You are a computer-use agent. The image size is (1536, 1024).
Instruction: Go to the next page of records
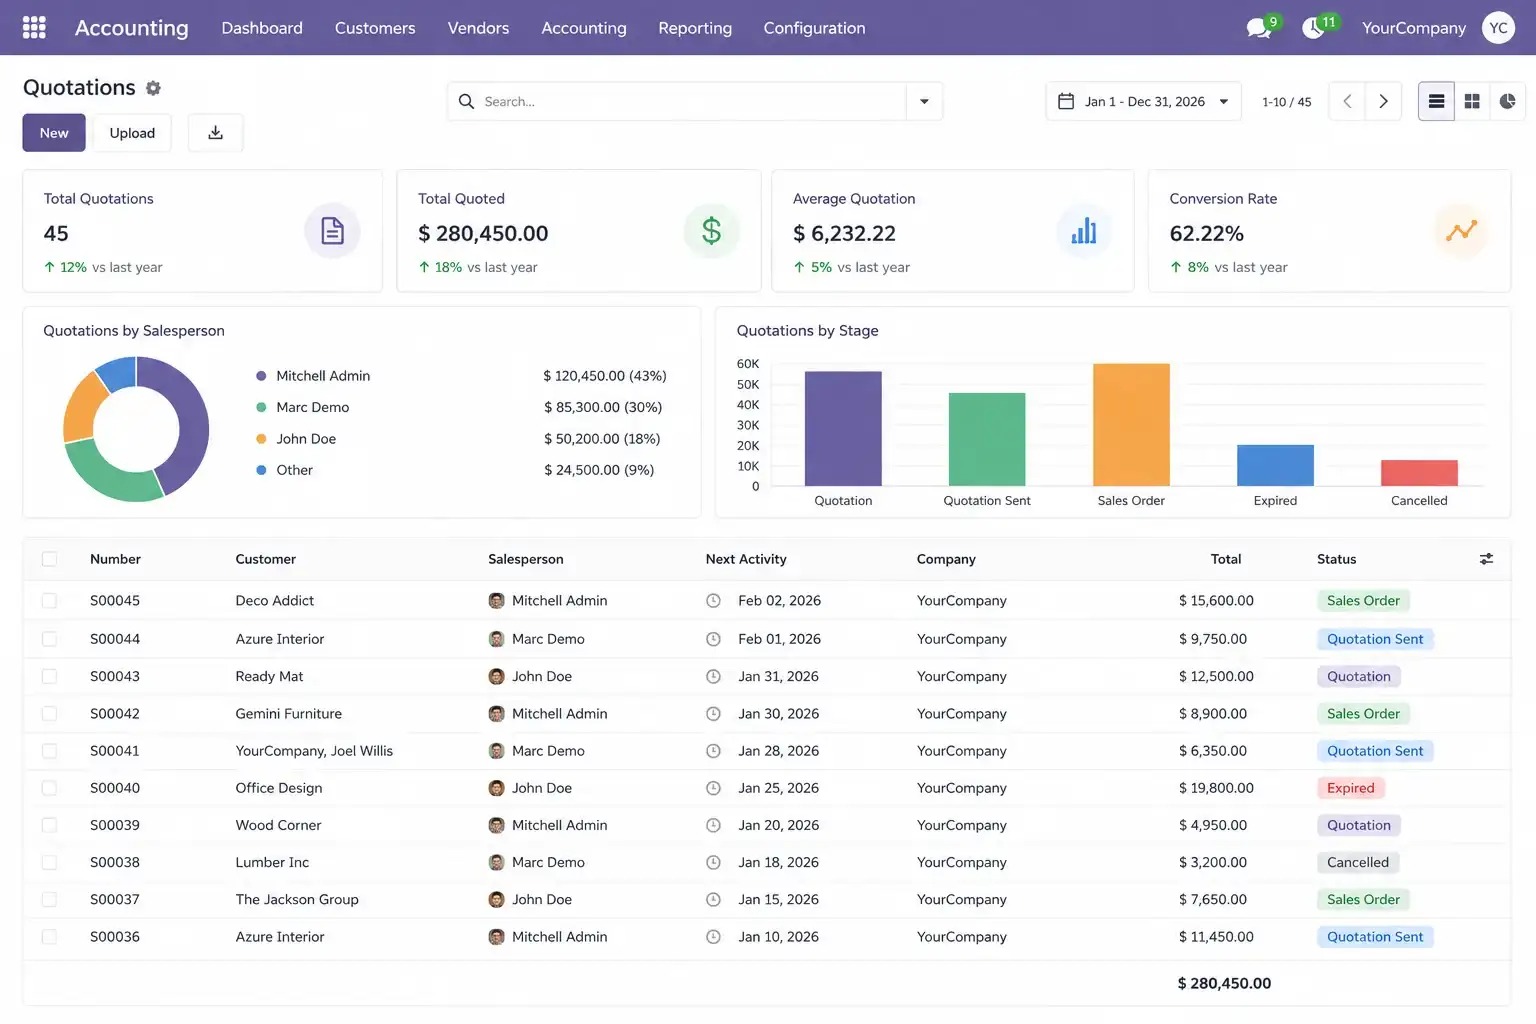(1383, 101)
